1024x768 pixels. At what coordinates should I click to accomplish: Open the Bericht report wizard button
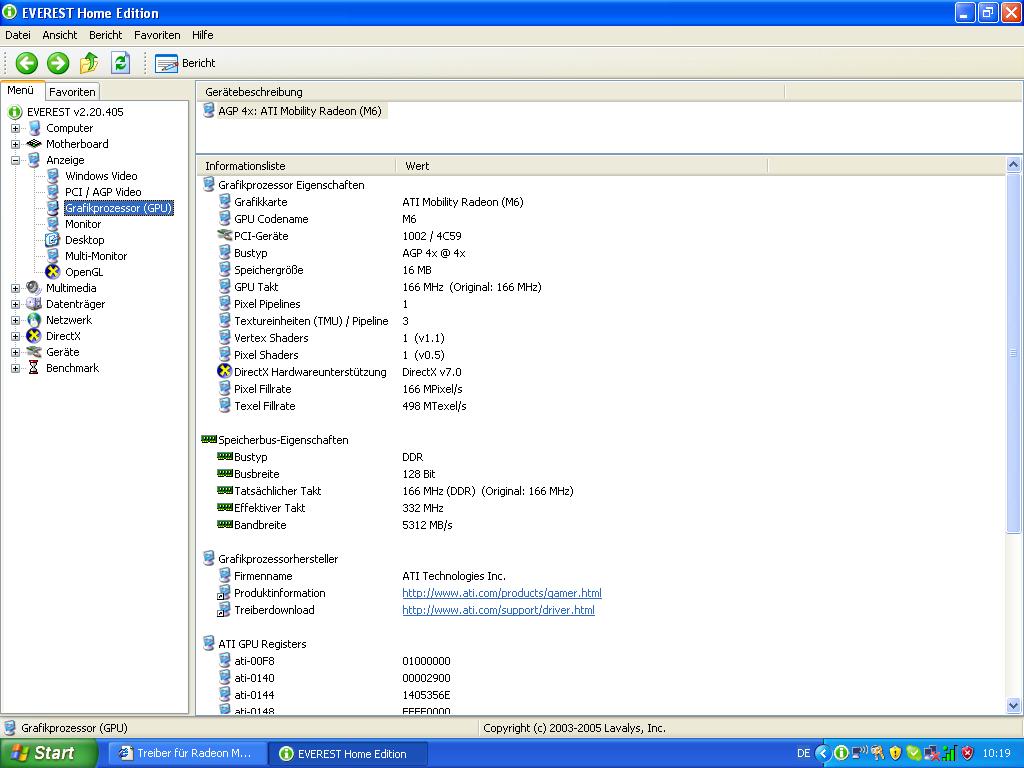point(185,63)
